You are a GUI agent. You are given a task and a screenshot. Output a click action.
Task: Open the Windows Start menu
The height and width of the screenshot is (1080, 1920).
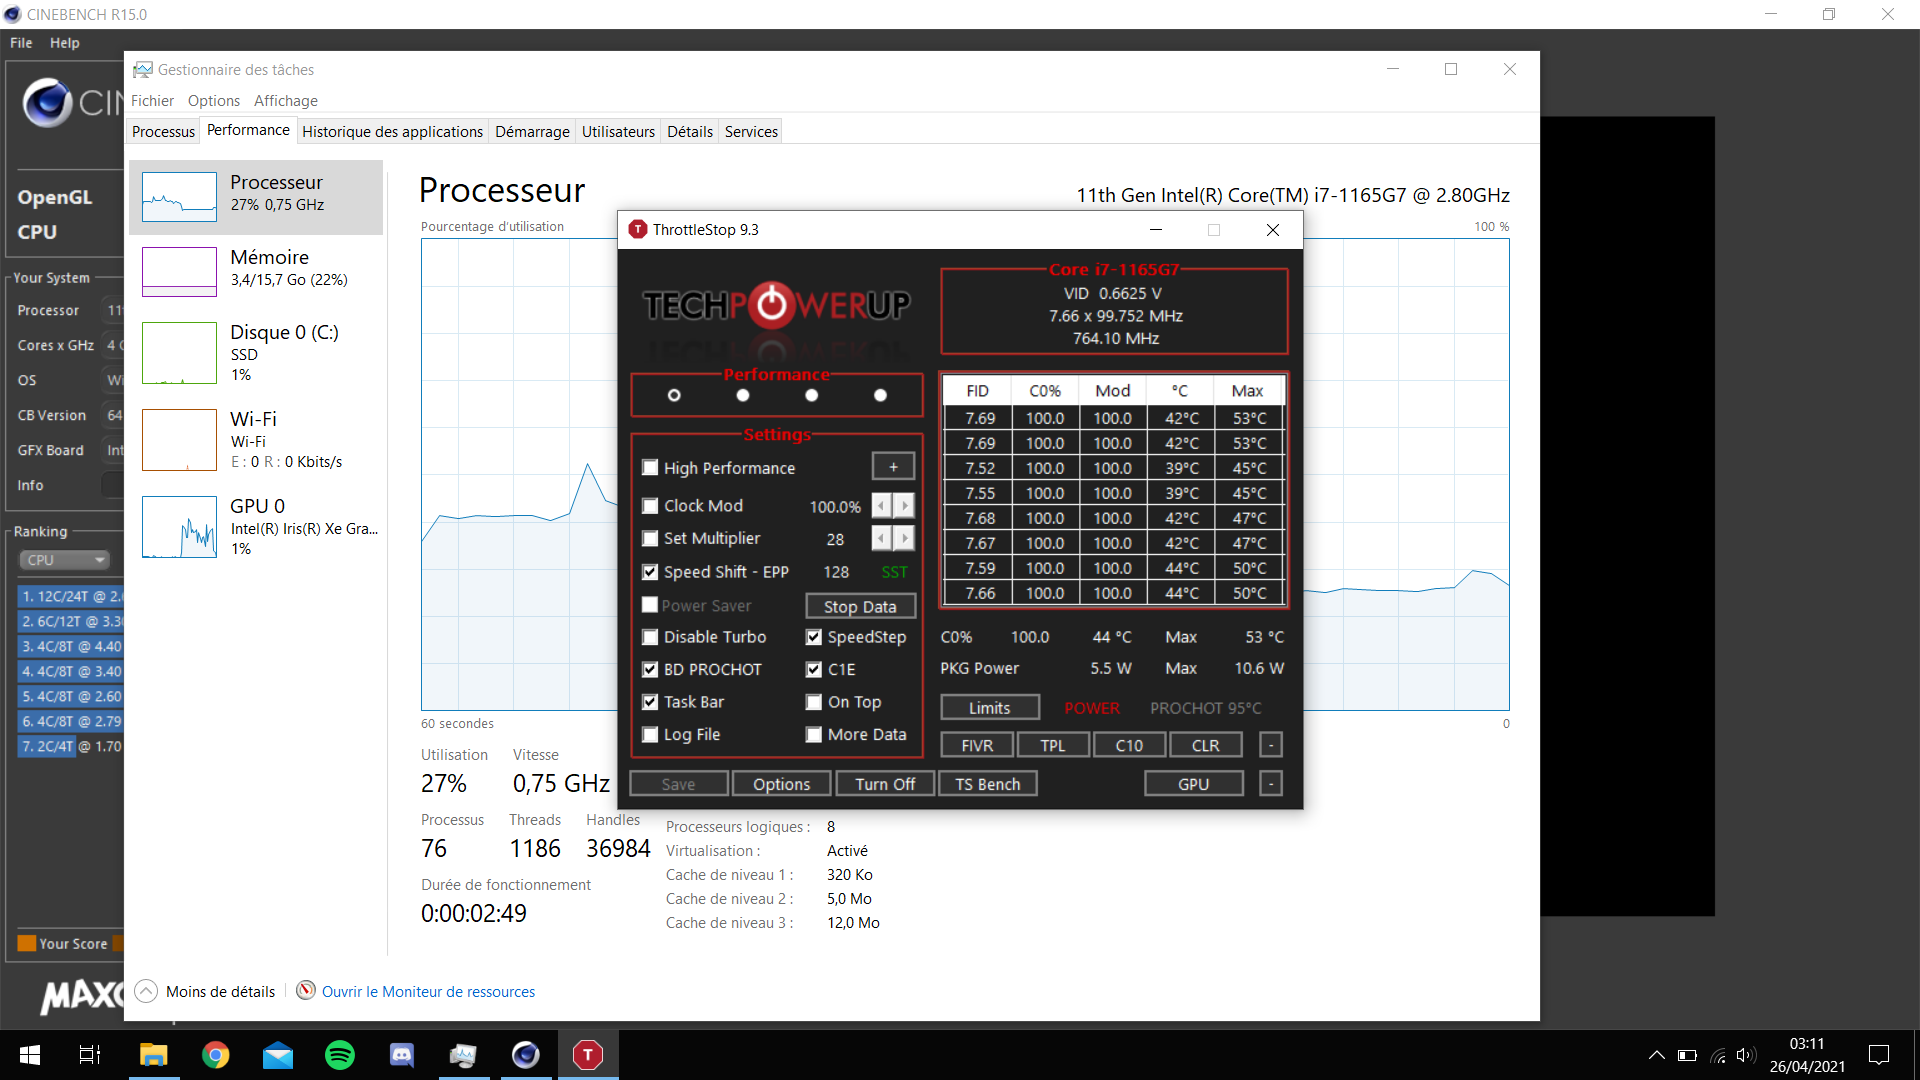point(30,1055)
